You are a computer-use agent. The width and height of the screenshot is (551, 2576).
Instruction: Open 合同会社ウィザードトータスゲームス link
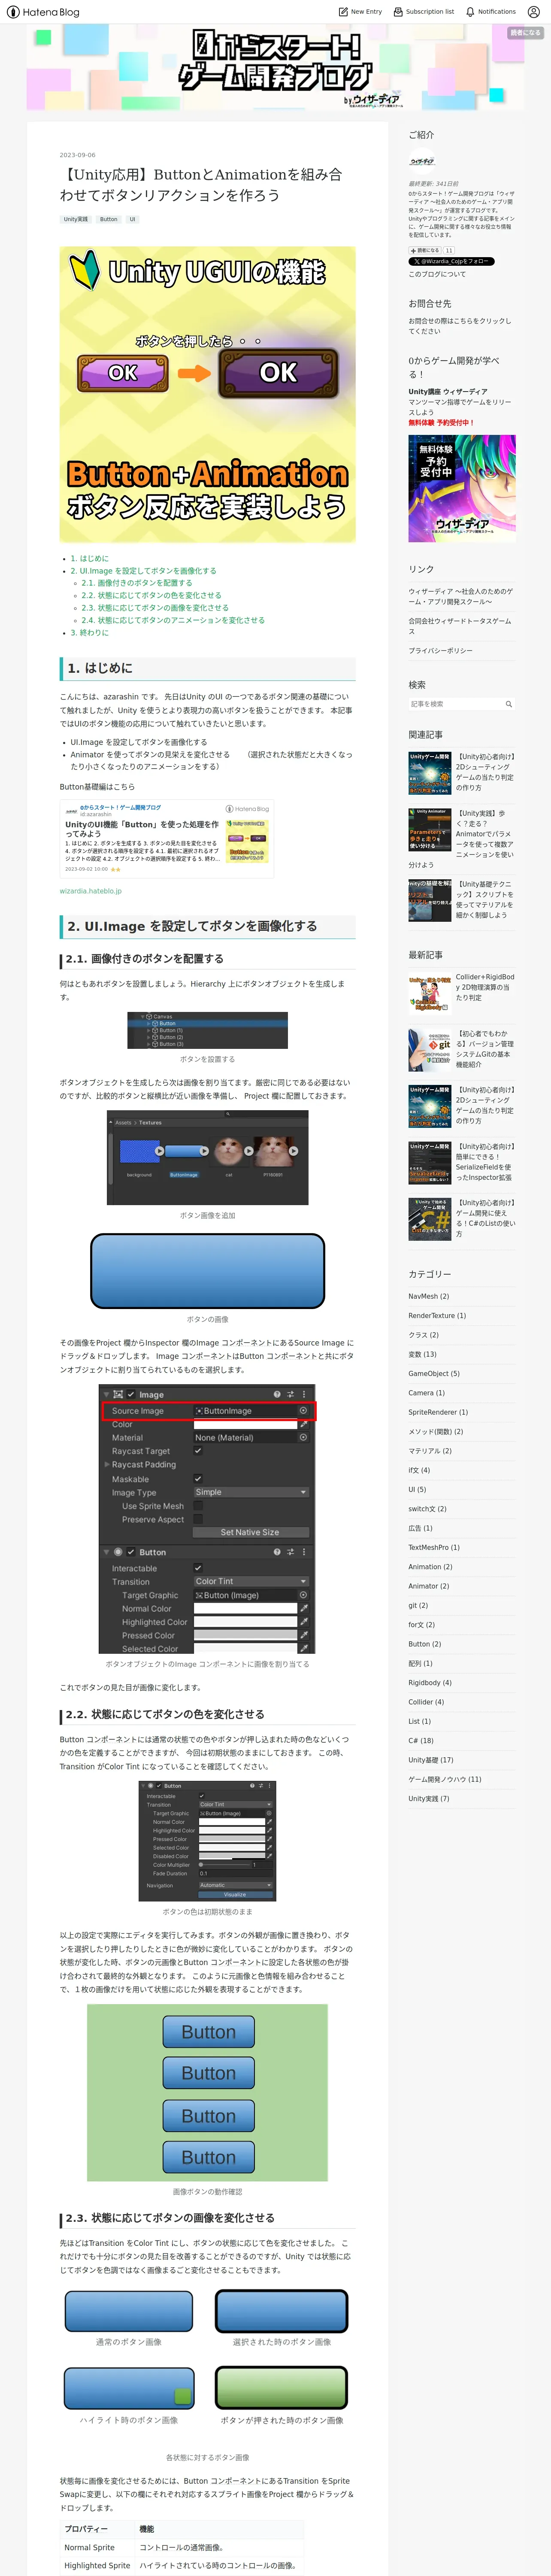[x=459, y=626]
